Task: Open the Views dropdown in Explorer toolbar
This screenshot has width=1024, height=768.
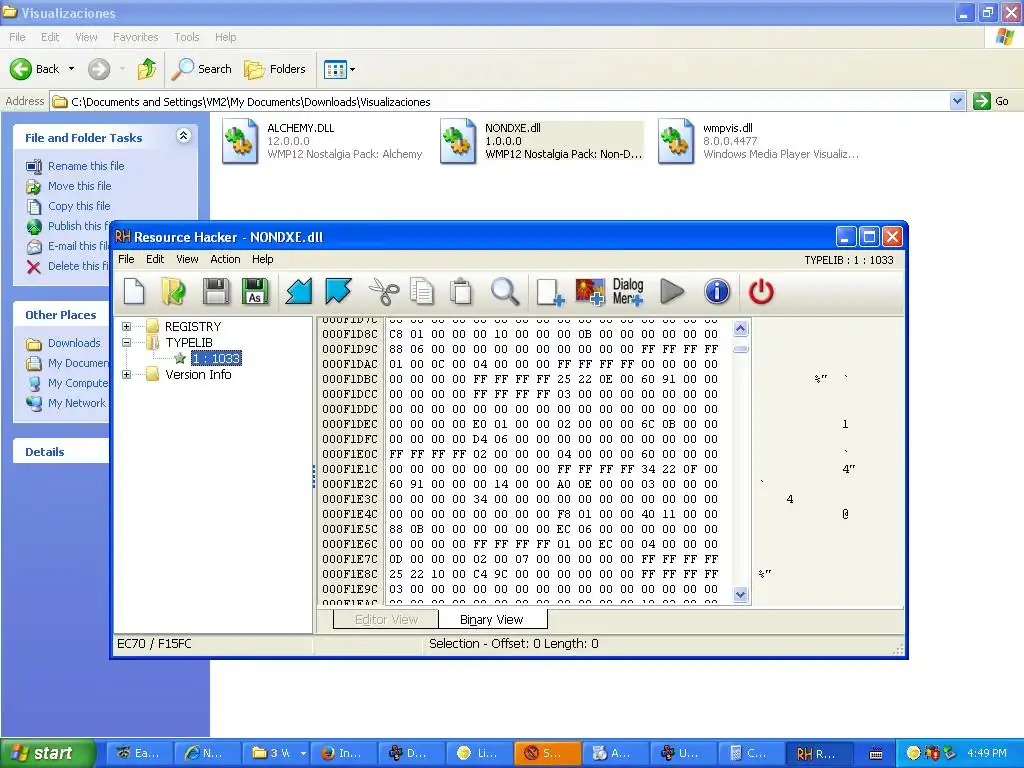Action: coord(340,69)
